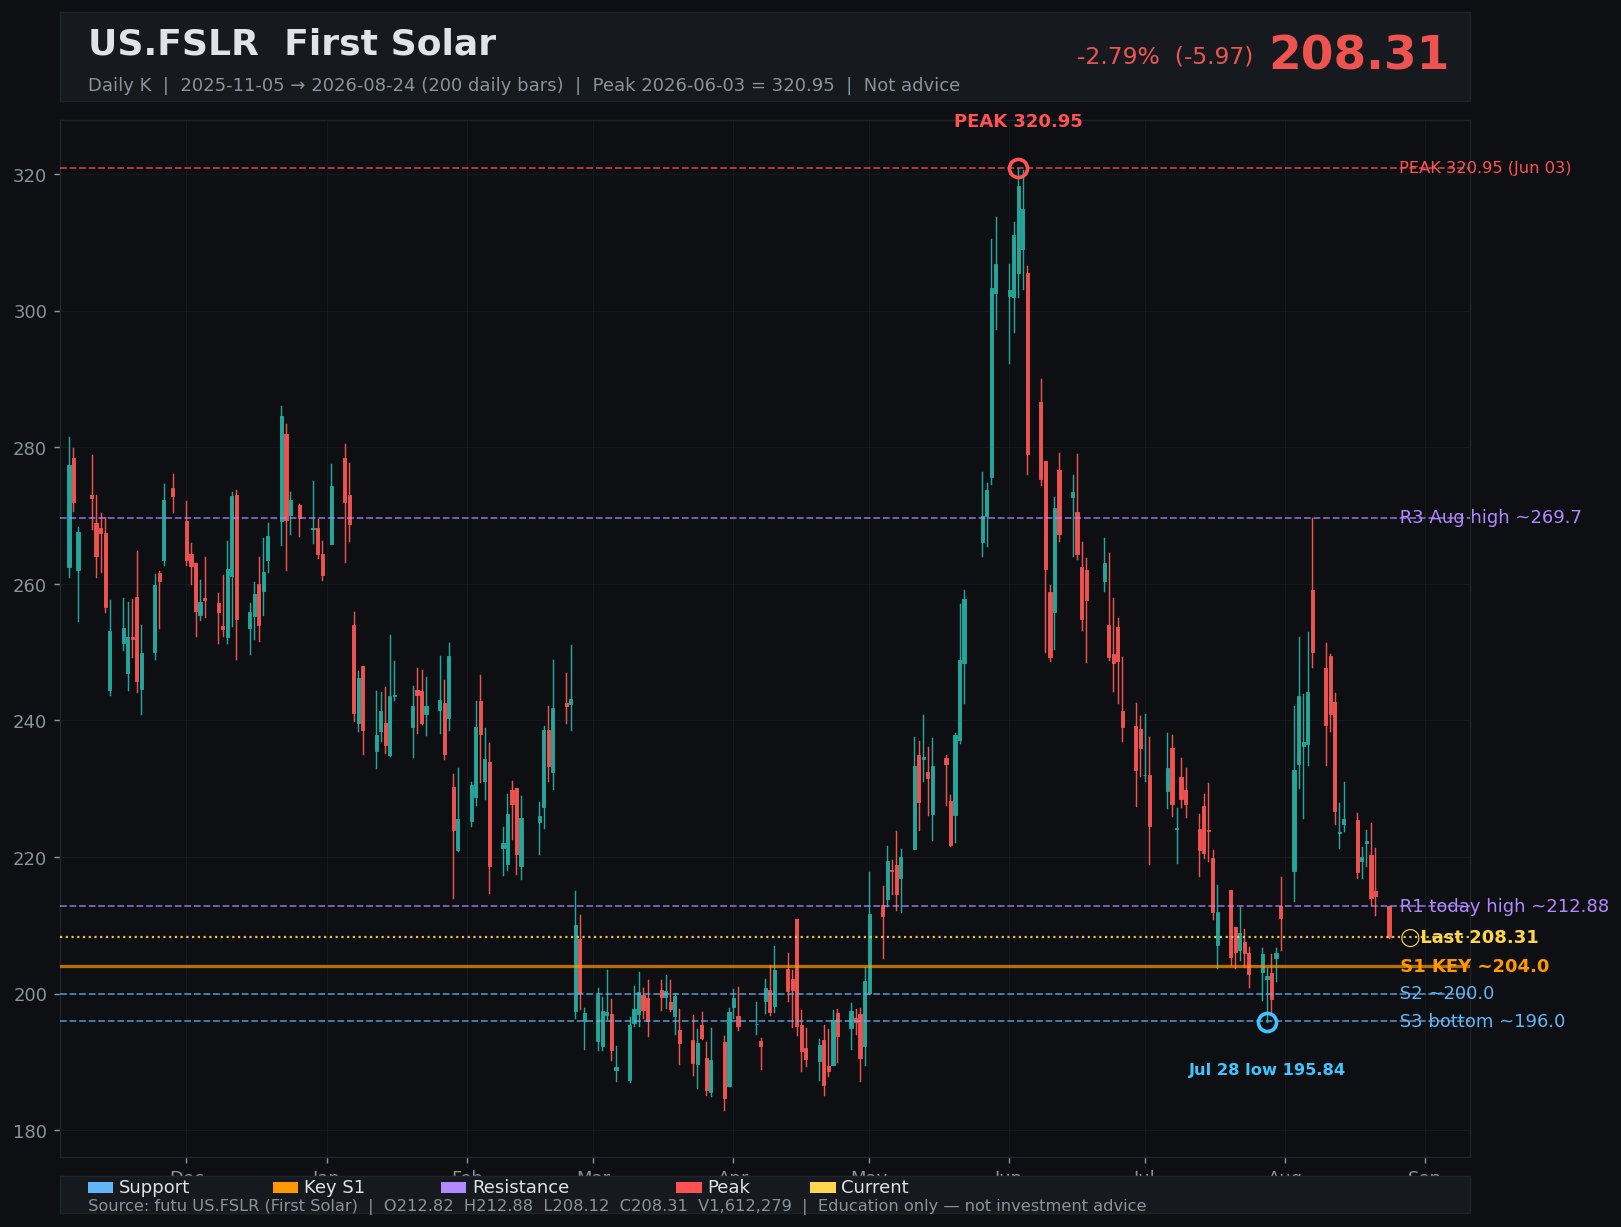
Task: Click the 220 y-axis tick label
Action: tap(32, 858)
